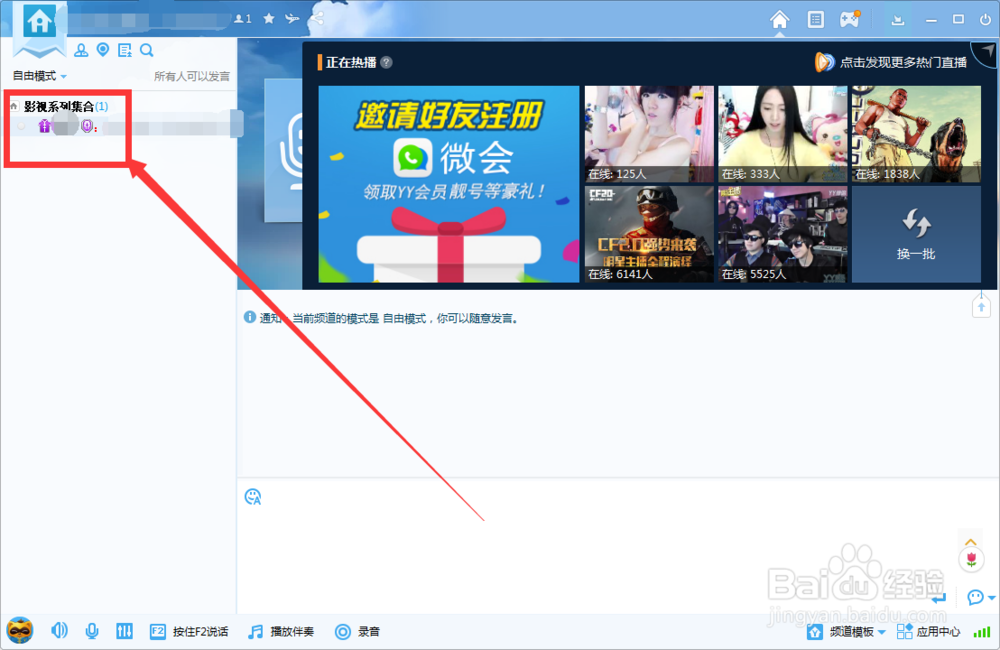Send the message with the enter arrow
1000x650 pixels.
[x=939, y=598]
